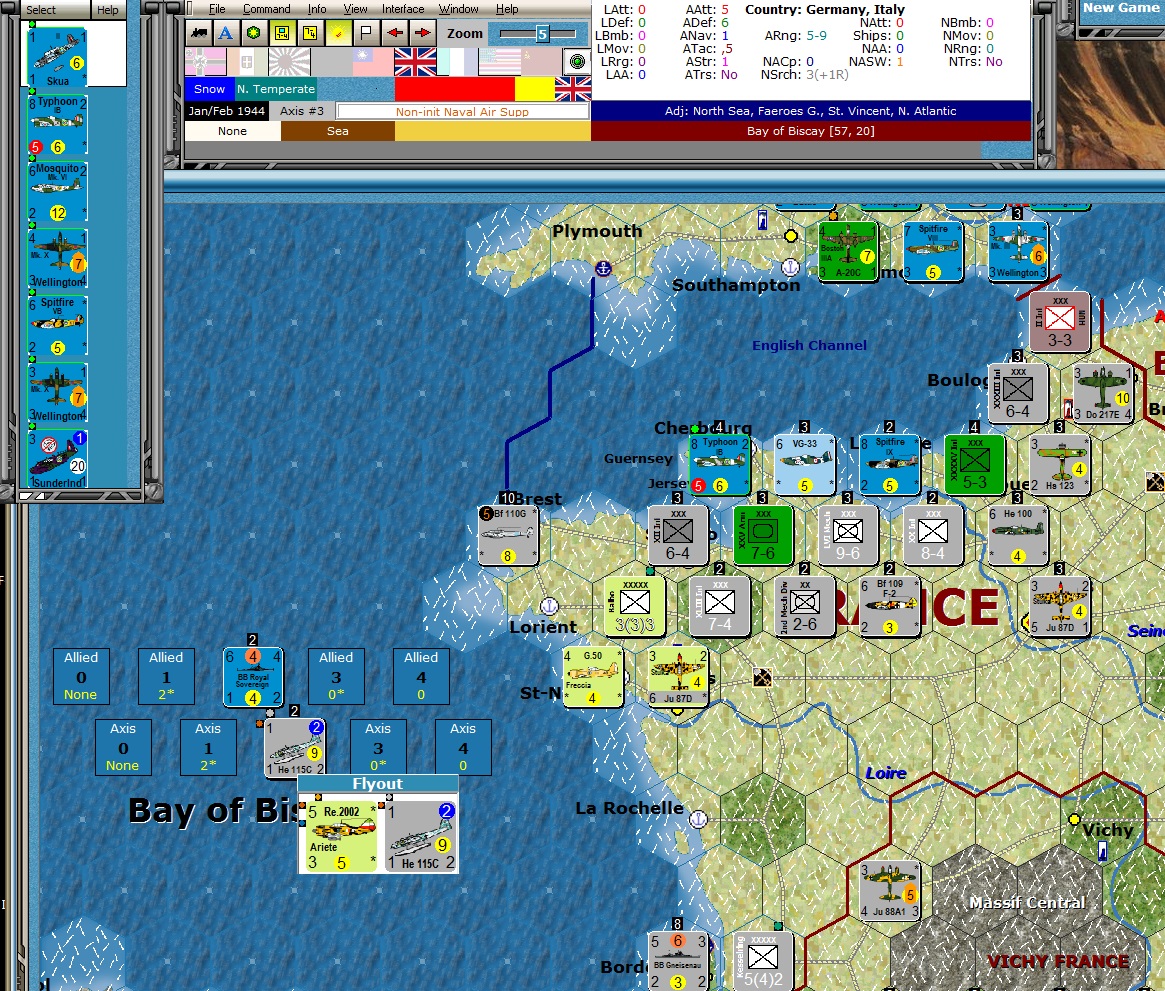The image size is (1165, 991).
Task: Click the white flag toolbar icon
Action: click(366, 33)
